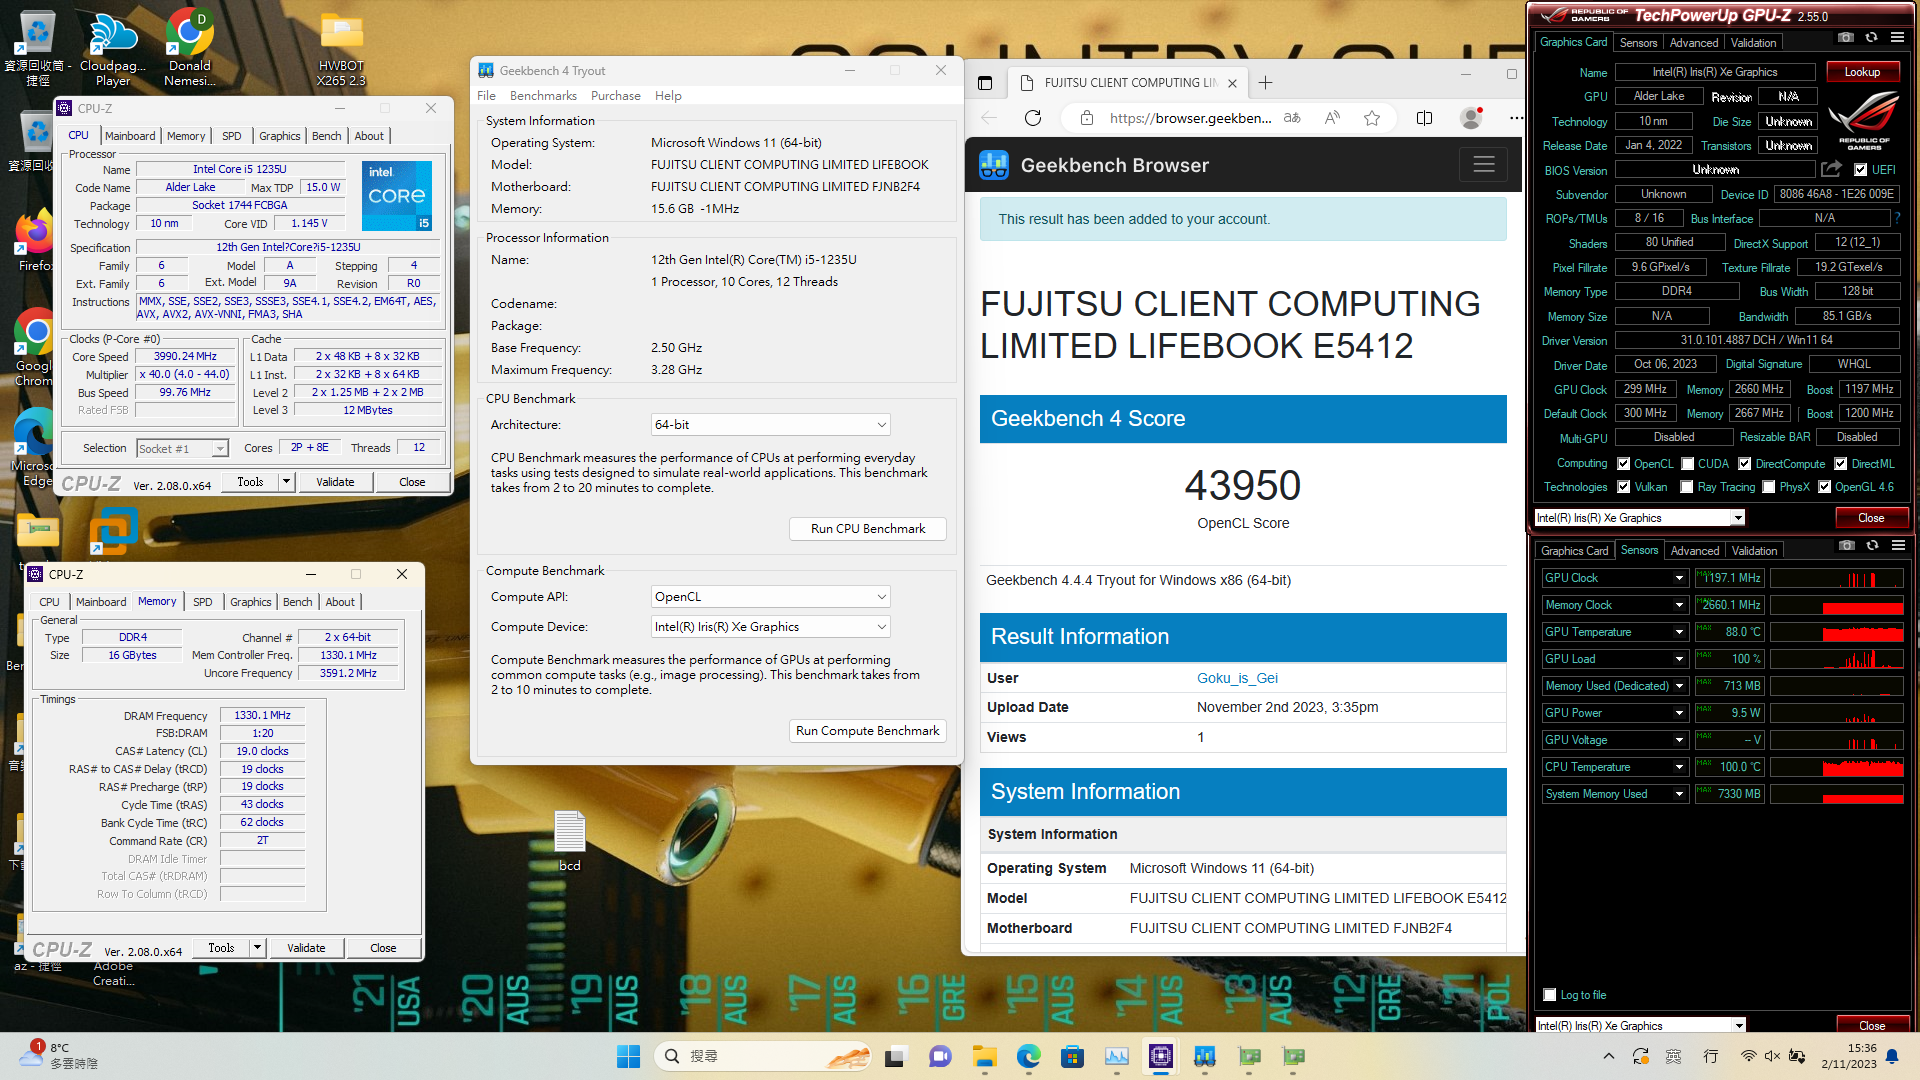1920x1080 pixels.
Task: Click the Read aloud icon in address bar
Action: point(1332,118)
